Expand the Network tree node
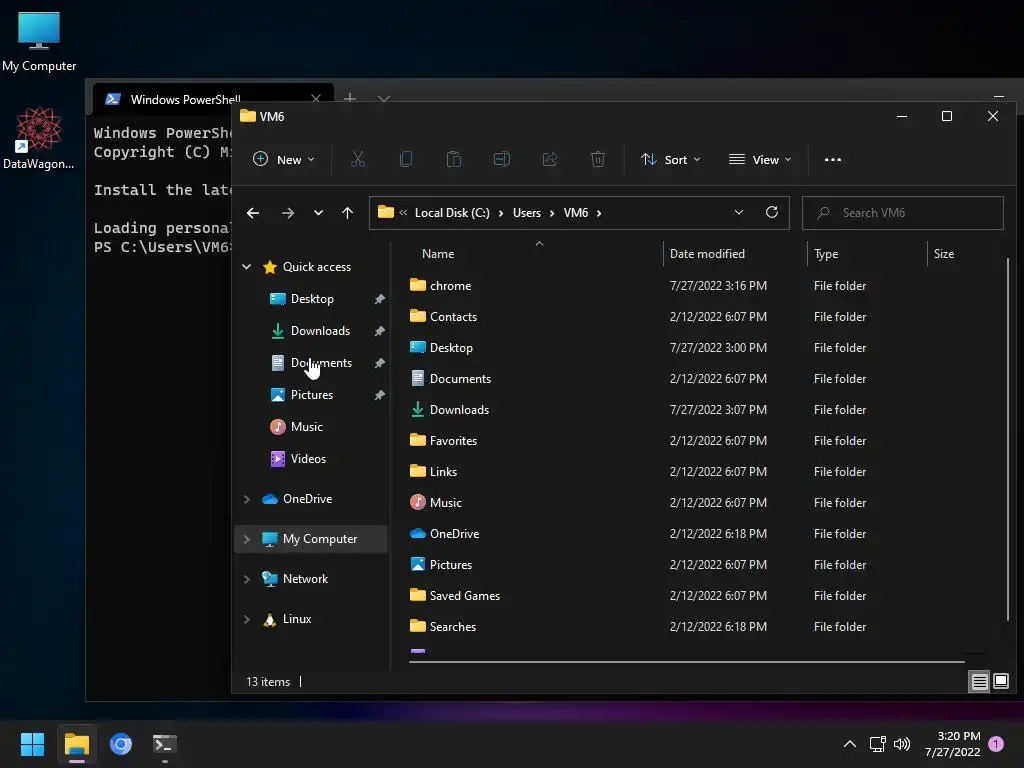Viewport: 1024px width, 768px height. 246,579
